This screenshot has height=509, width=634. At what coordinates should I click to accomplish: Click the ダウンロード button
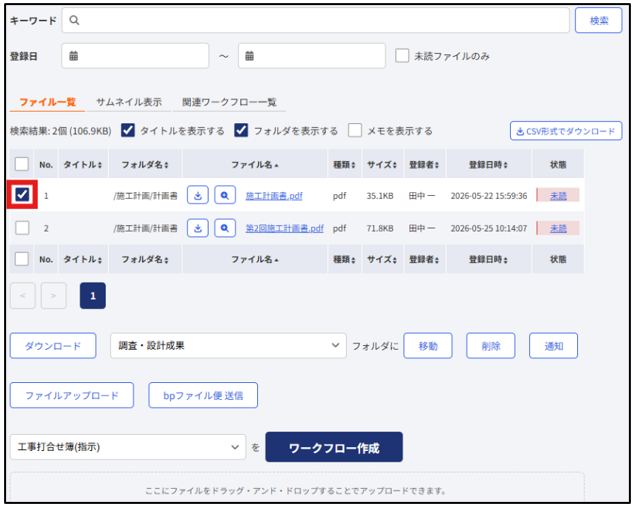[53, 346]
